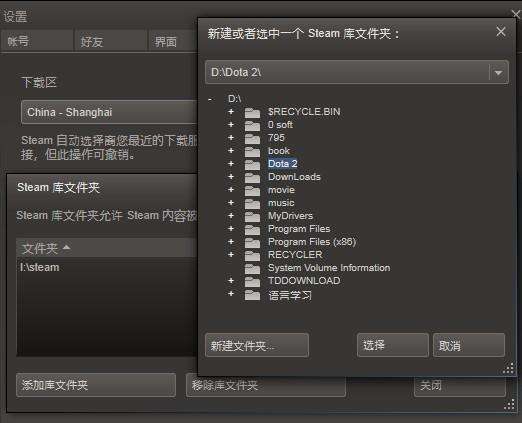Select the I:\steam library folder row
Screen dimensions: 522x423
tap(107, 267)
